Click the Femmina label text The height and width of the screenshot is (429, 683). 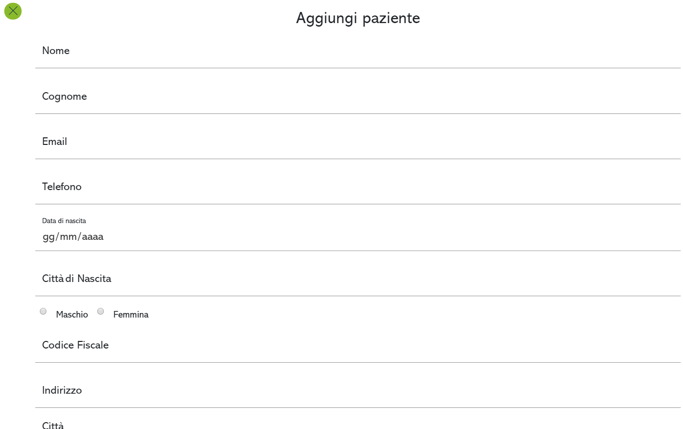[131, 314]
